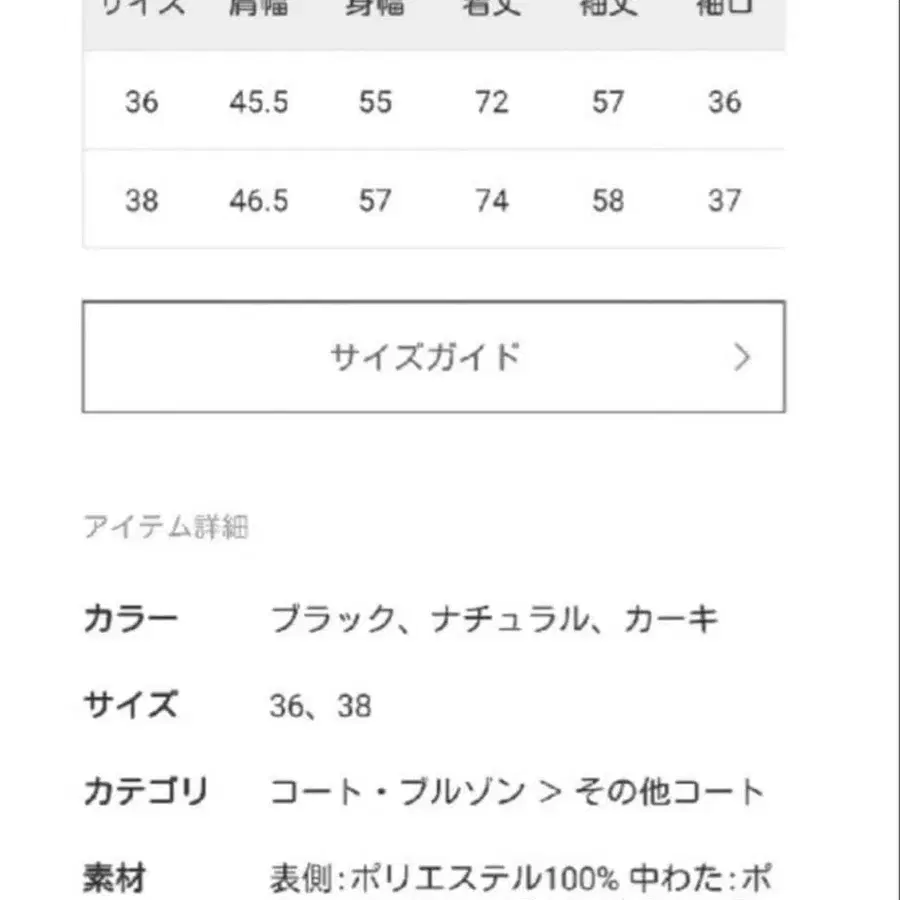Open the コート・ブルゾン category link
This screenshot has width=900, height=900.
(x=390, y=789)
